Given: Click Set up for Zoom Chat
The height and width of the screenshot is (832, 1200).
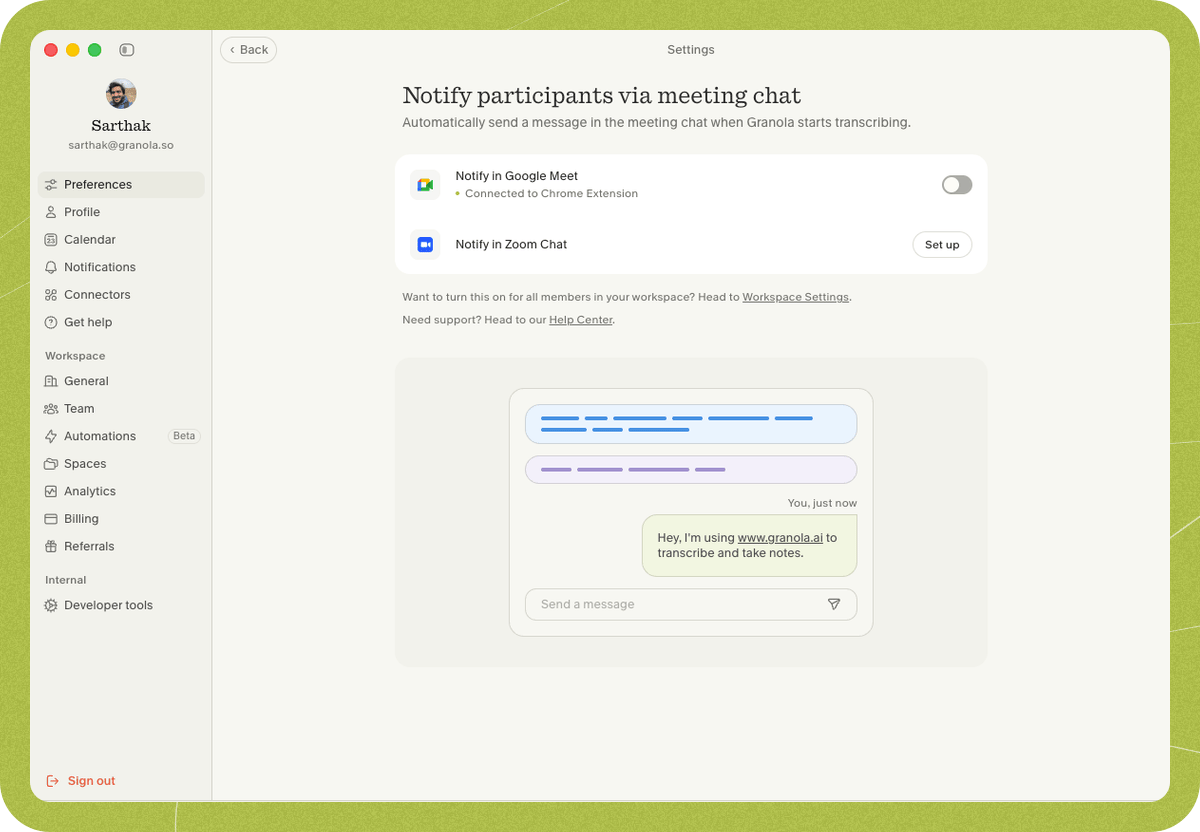Looking at the screenshot, I should [942, 245].
